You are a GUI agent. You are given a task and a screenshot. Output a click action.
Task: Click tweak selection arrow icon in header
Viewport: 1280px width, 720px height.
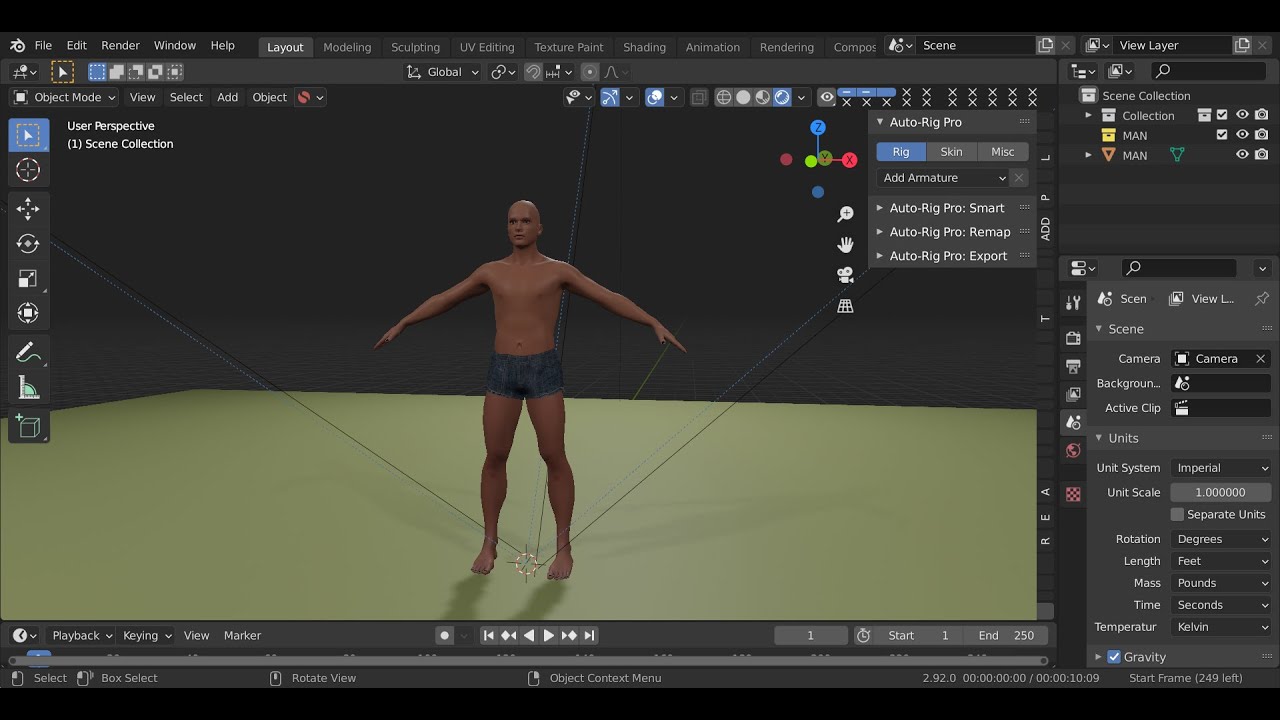click(x=62, y=72)
